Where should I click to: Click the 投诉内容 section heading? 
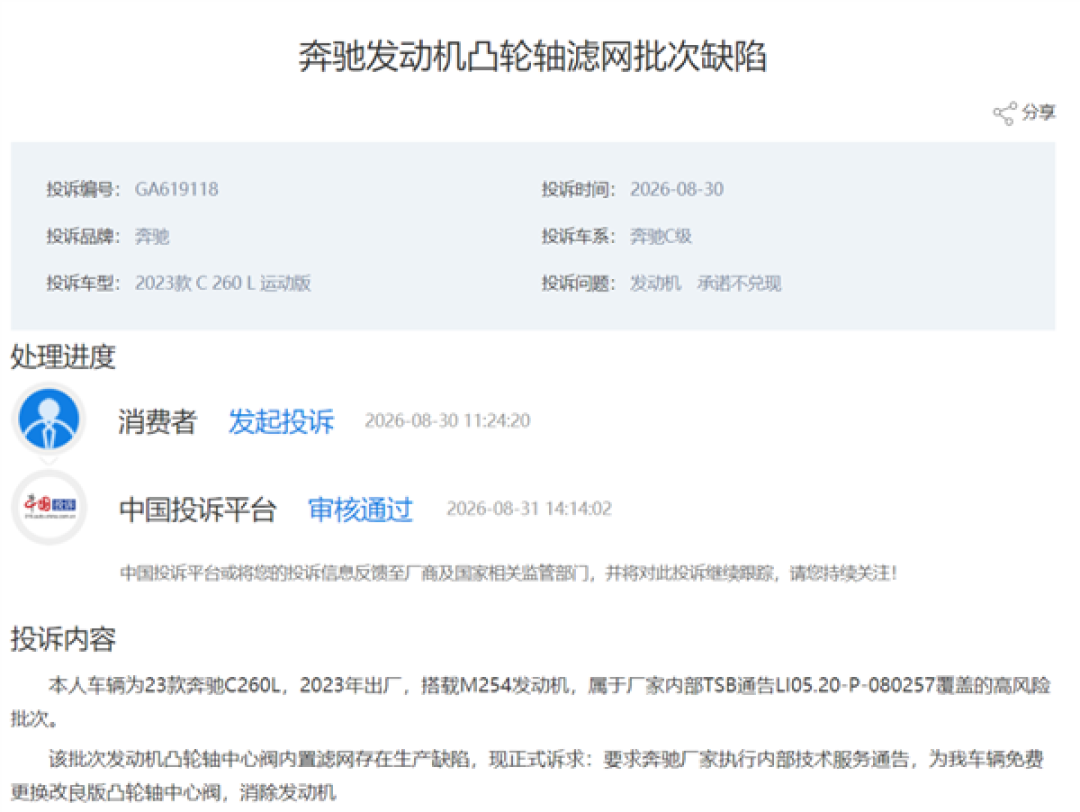[x=63, y=638]
